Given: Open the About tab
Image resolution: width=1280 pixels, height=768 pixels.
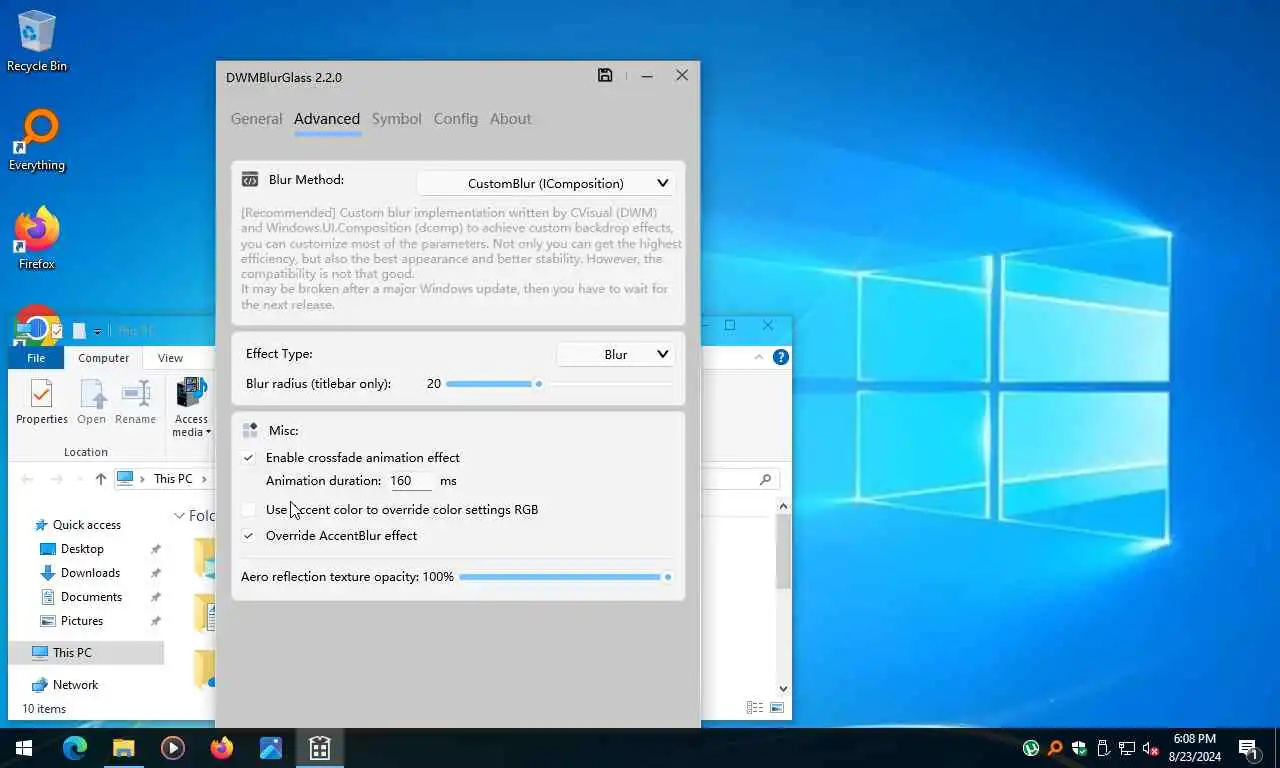Looking at the screenshot, I should [x=510, y=118].
